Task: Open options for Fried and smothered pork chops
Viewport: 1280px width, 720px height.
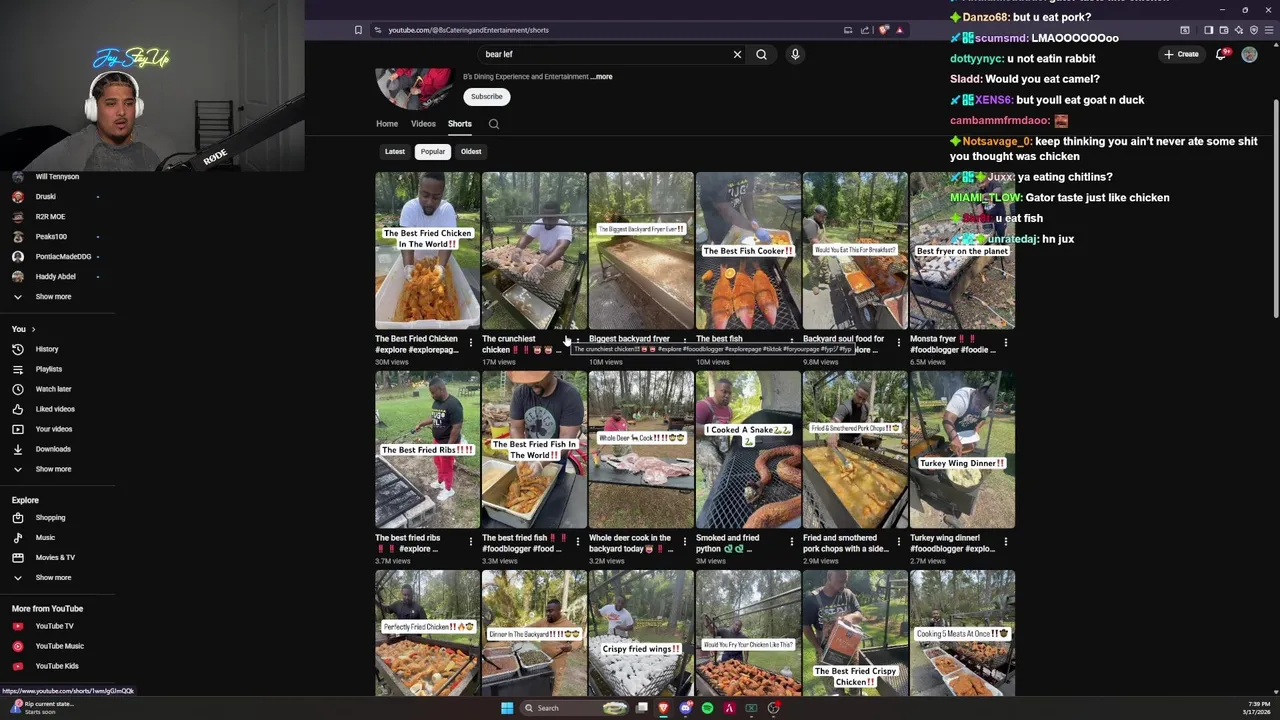Action: click(898, 542)
